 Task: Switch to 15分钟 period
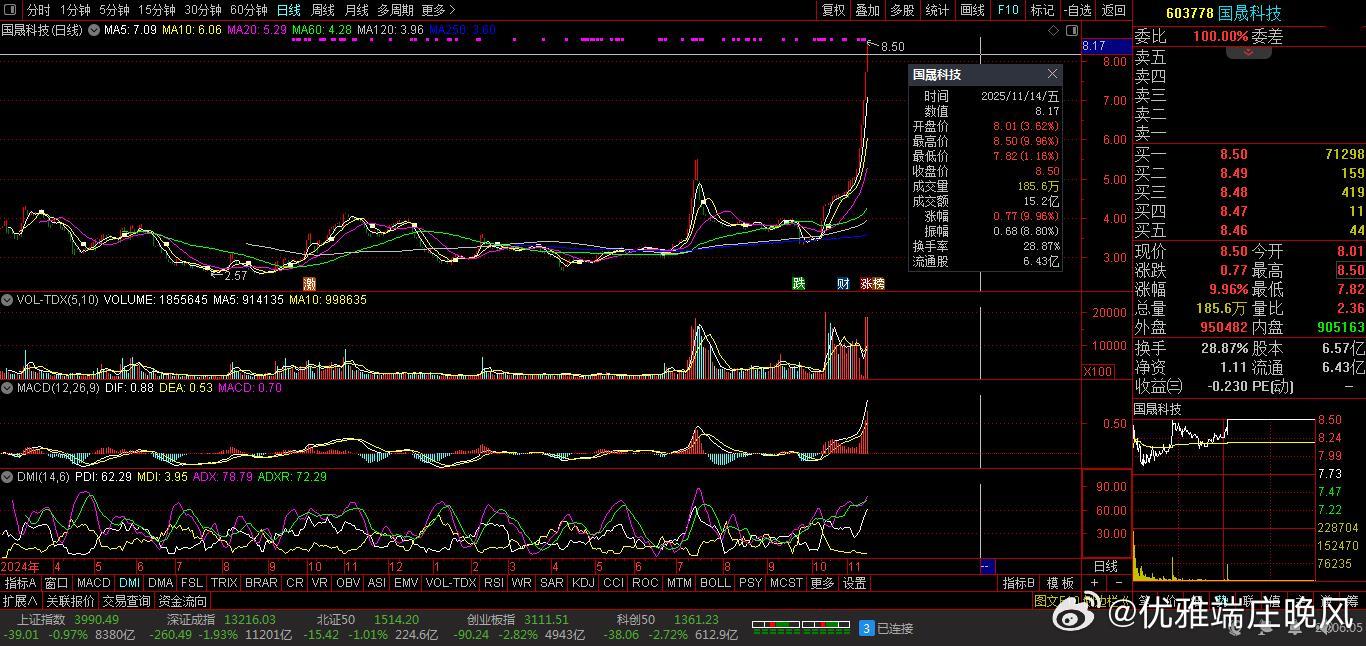point(157,10)
